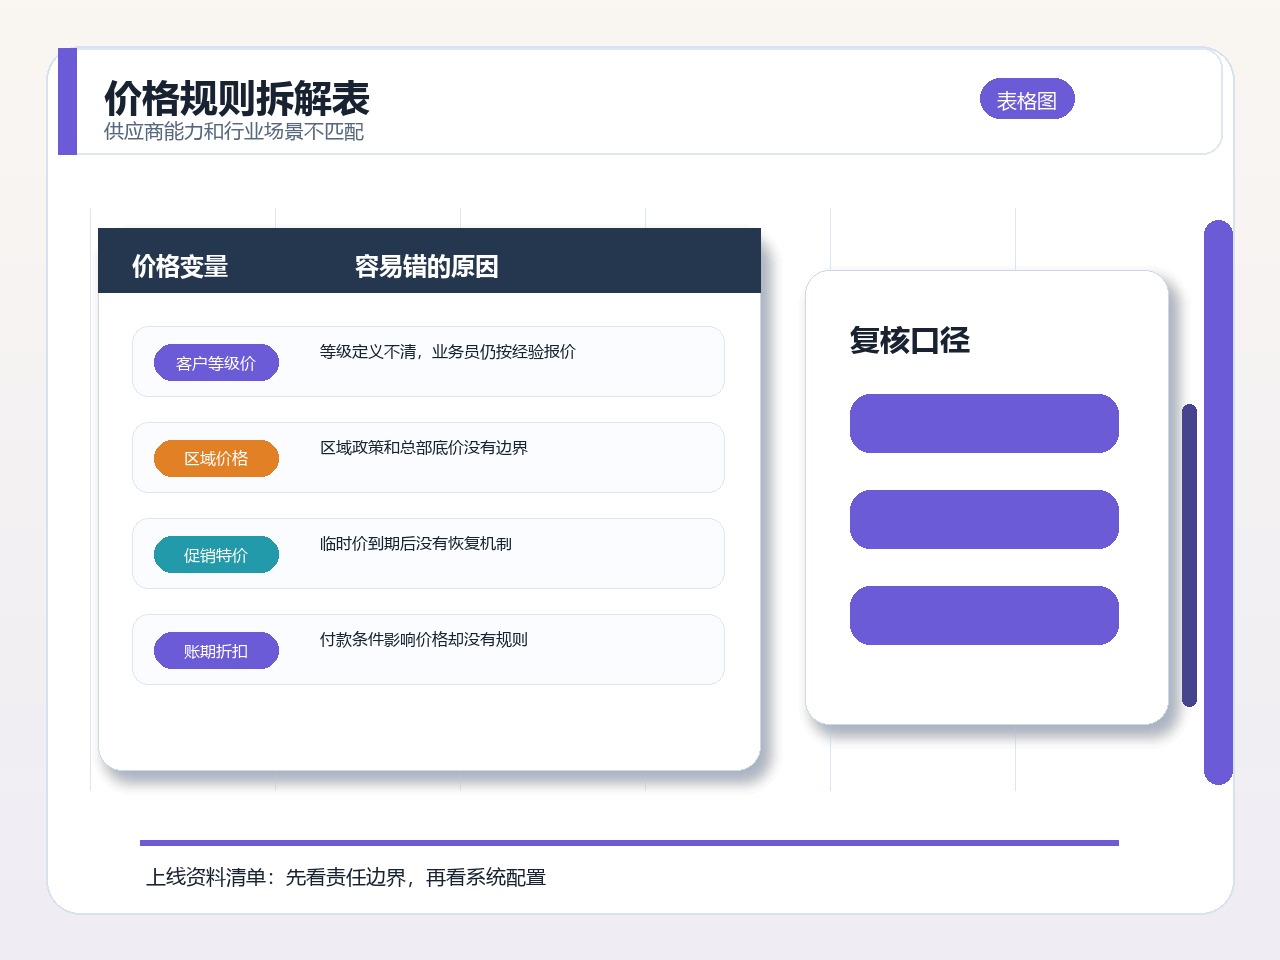This screenshot has width=1280, height=960.
Task: Select the 客户等级价 tag
Action: pyautogui.click(x=216, y=363)
